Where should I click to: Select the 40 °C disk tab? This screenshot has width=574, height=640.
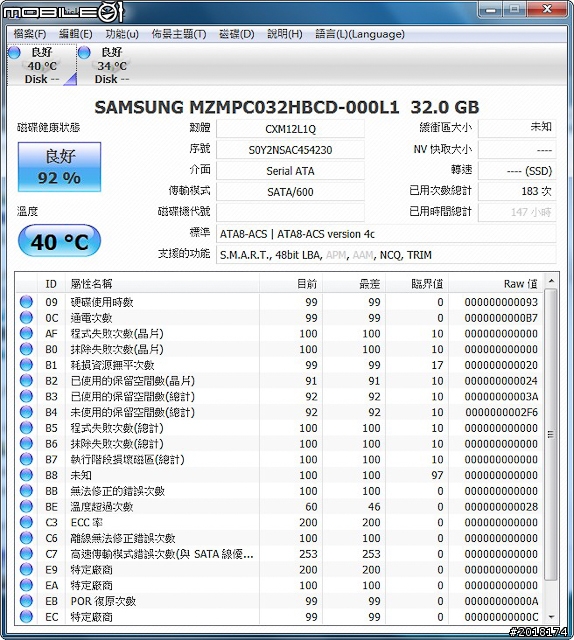click(42, 65)
